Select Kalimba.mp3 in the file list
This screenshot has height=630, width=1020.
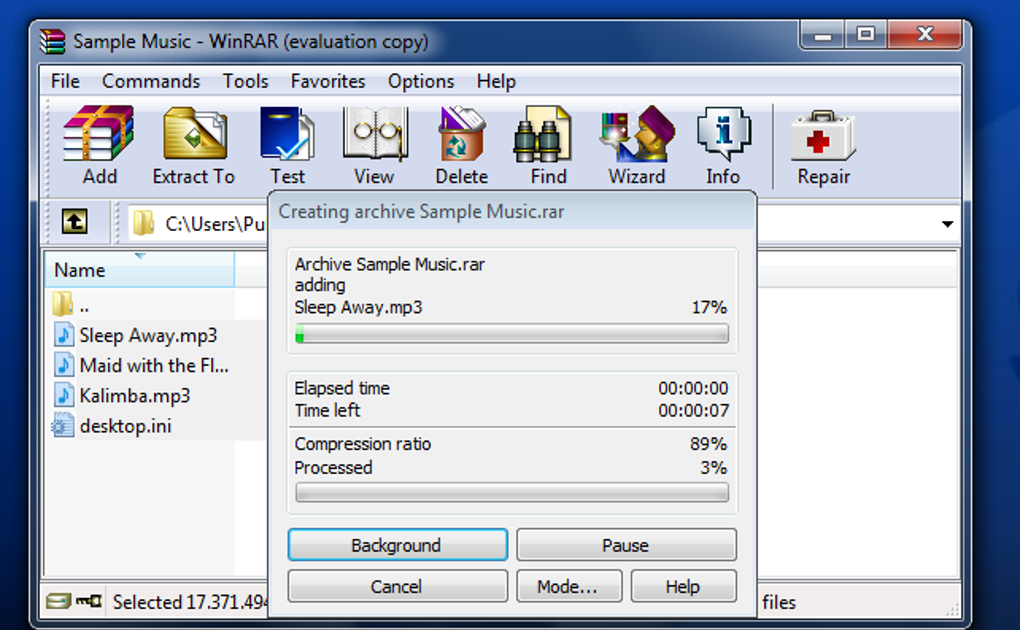coord(135,396)
